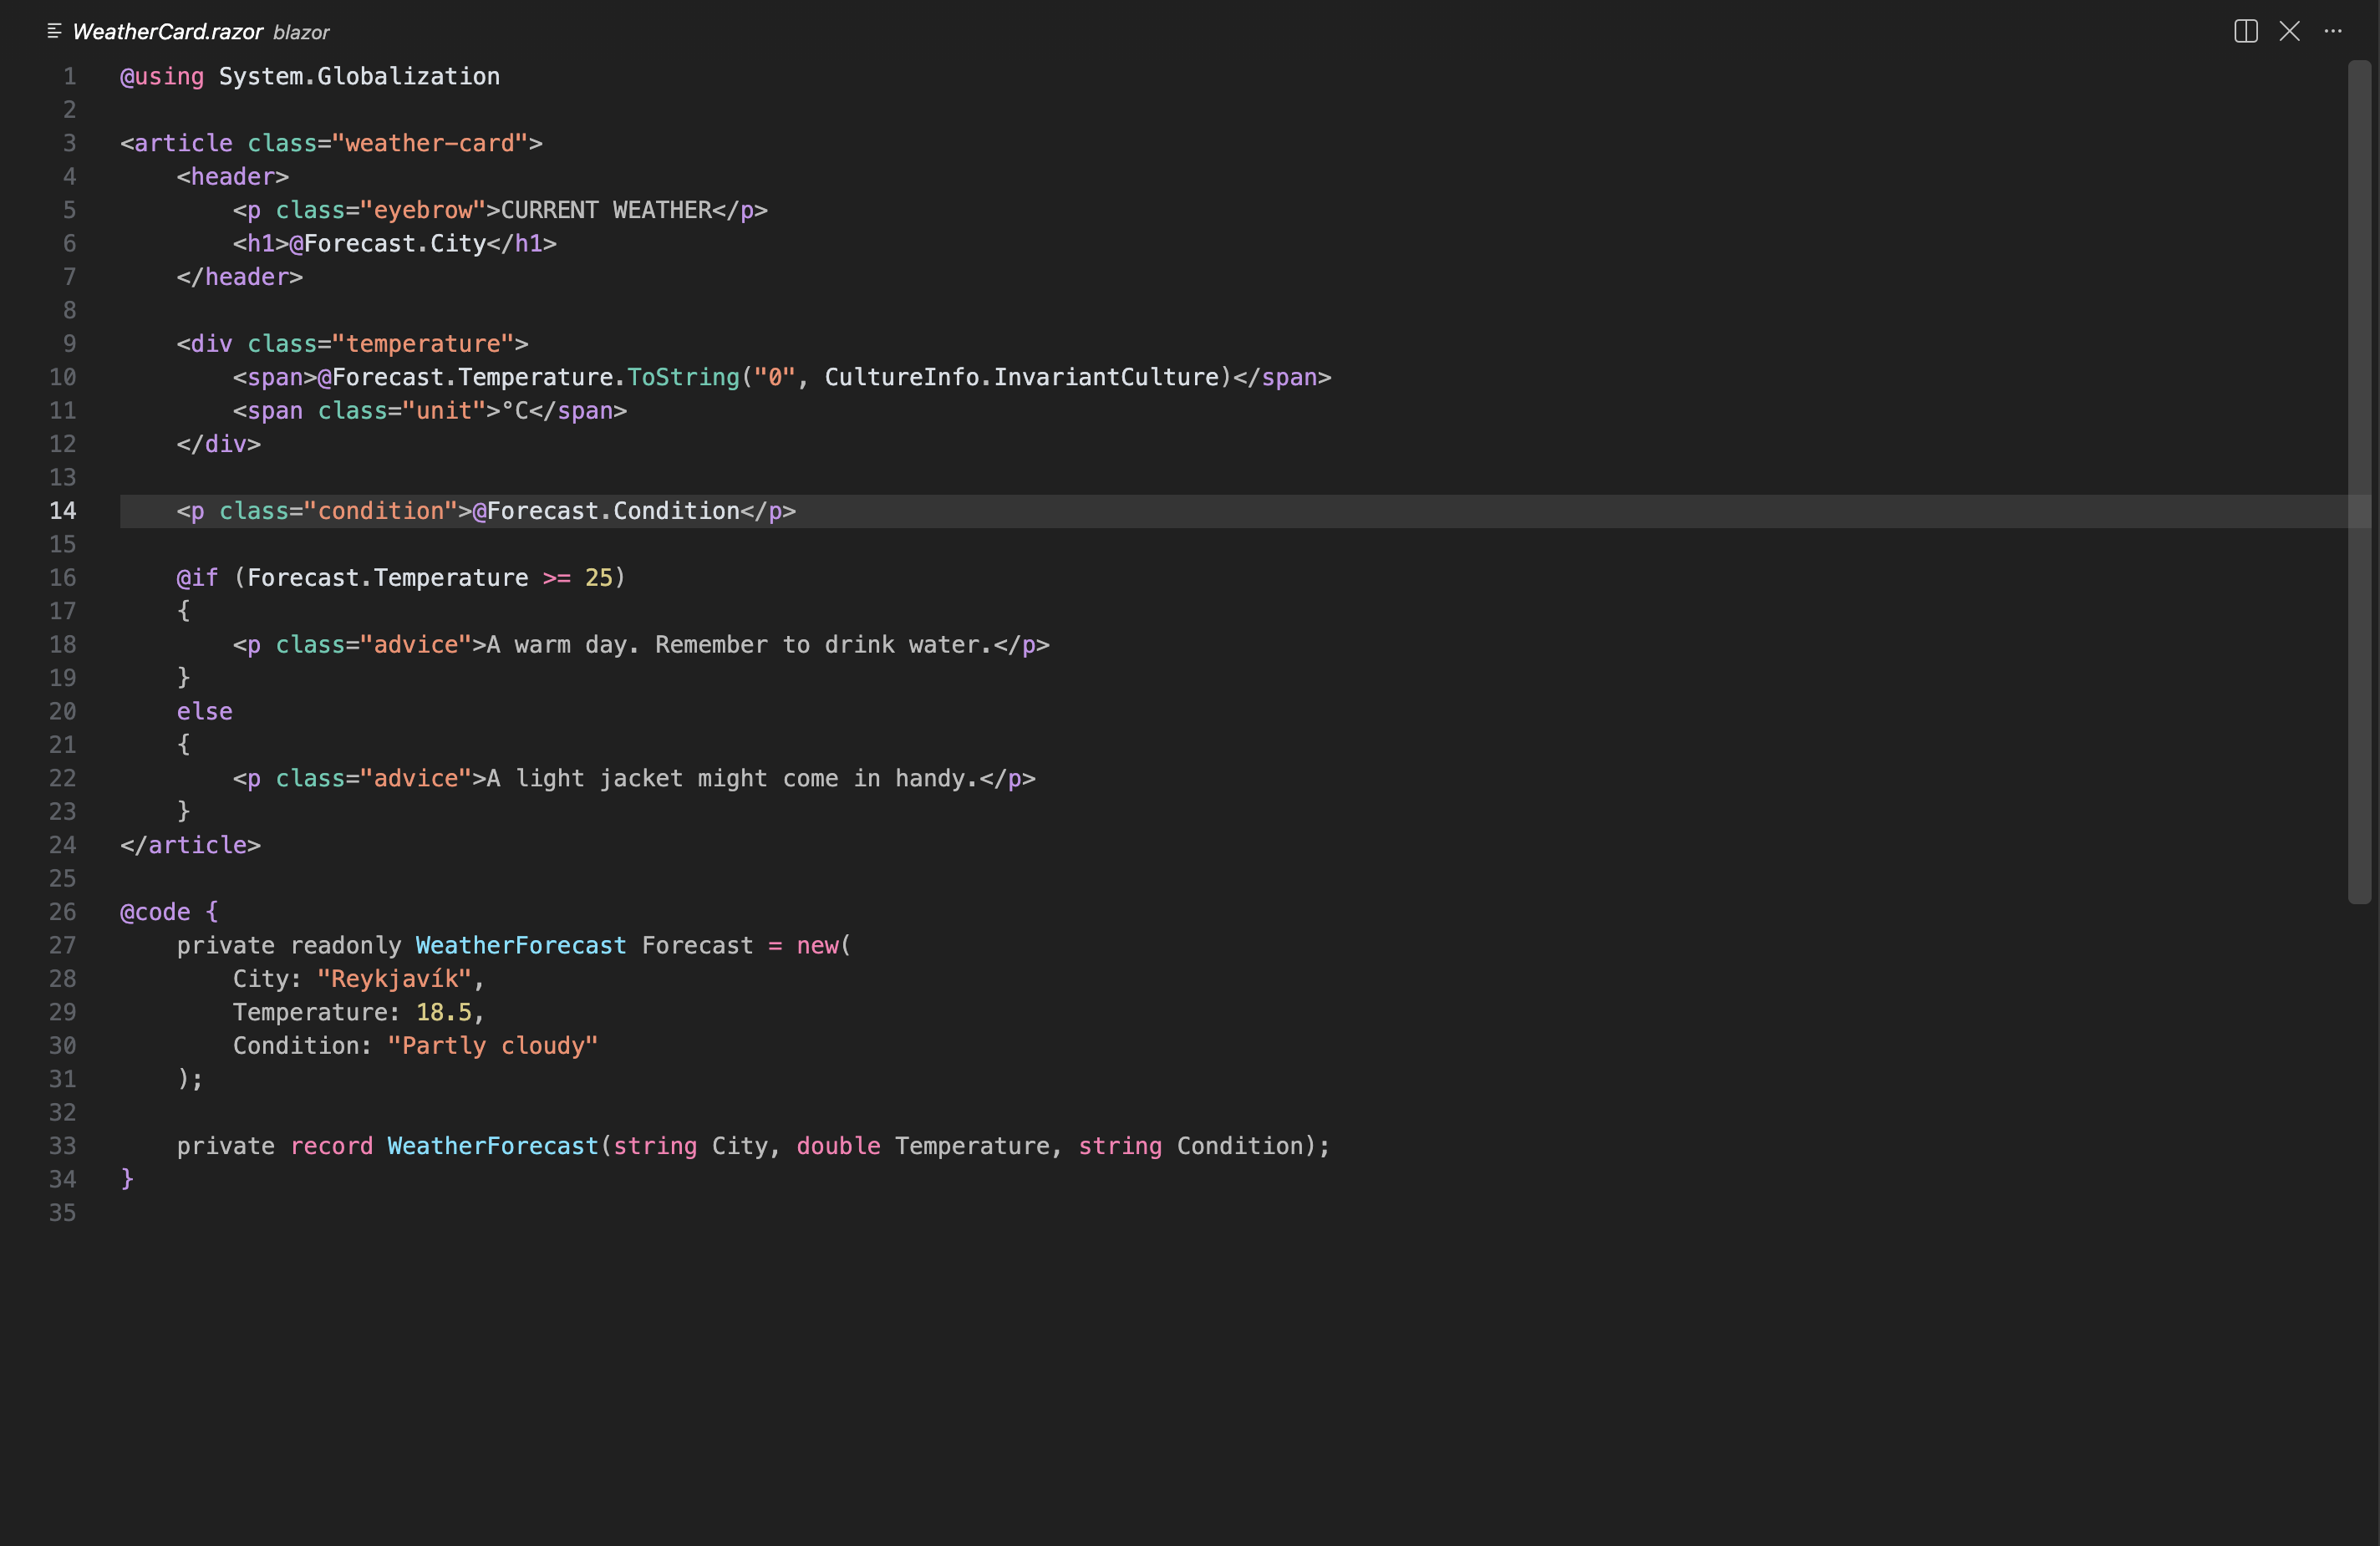The height and width of the screenshot is (1546, 2380).
Task: Click the ToString method call
Action: [683, 378]
